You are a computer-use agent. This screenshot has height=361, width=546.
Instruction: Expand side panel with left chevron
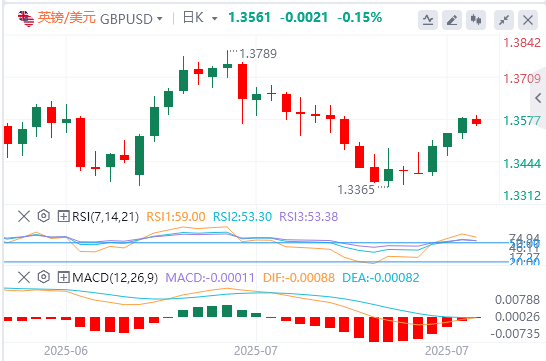pyautogui.click(x=538, y=98)
